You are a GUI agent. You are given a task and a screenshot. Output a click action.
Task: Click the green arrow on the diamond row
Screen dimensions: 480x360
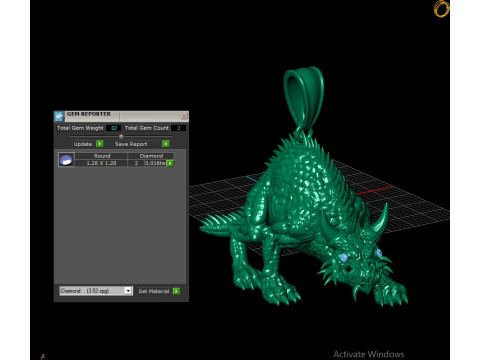pos(170,163)
